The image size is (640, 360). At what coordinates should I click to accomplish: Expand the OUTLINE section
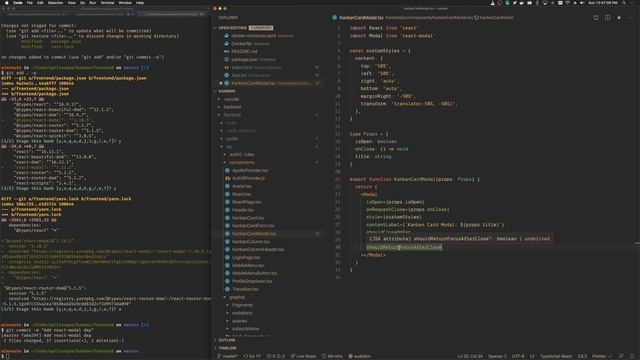point(227,340)
